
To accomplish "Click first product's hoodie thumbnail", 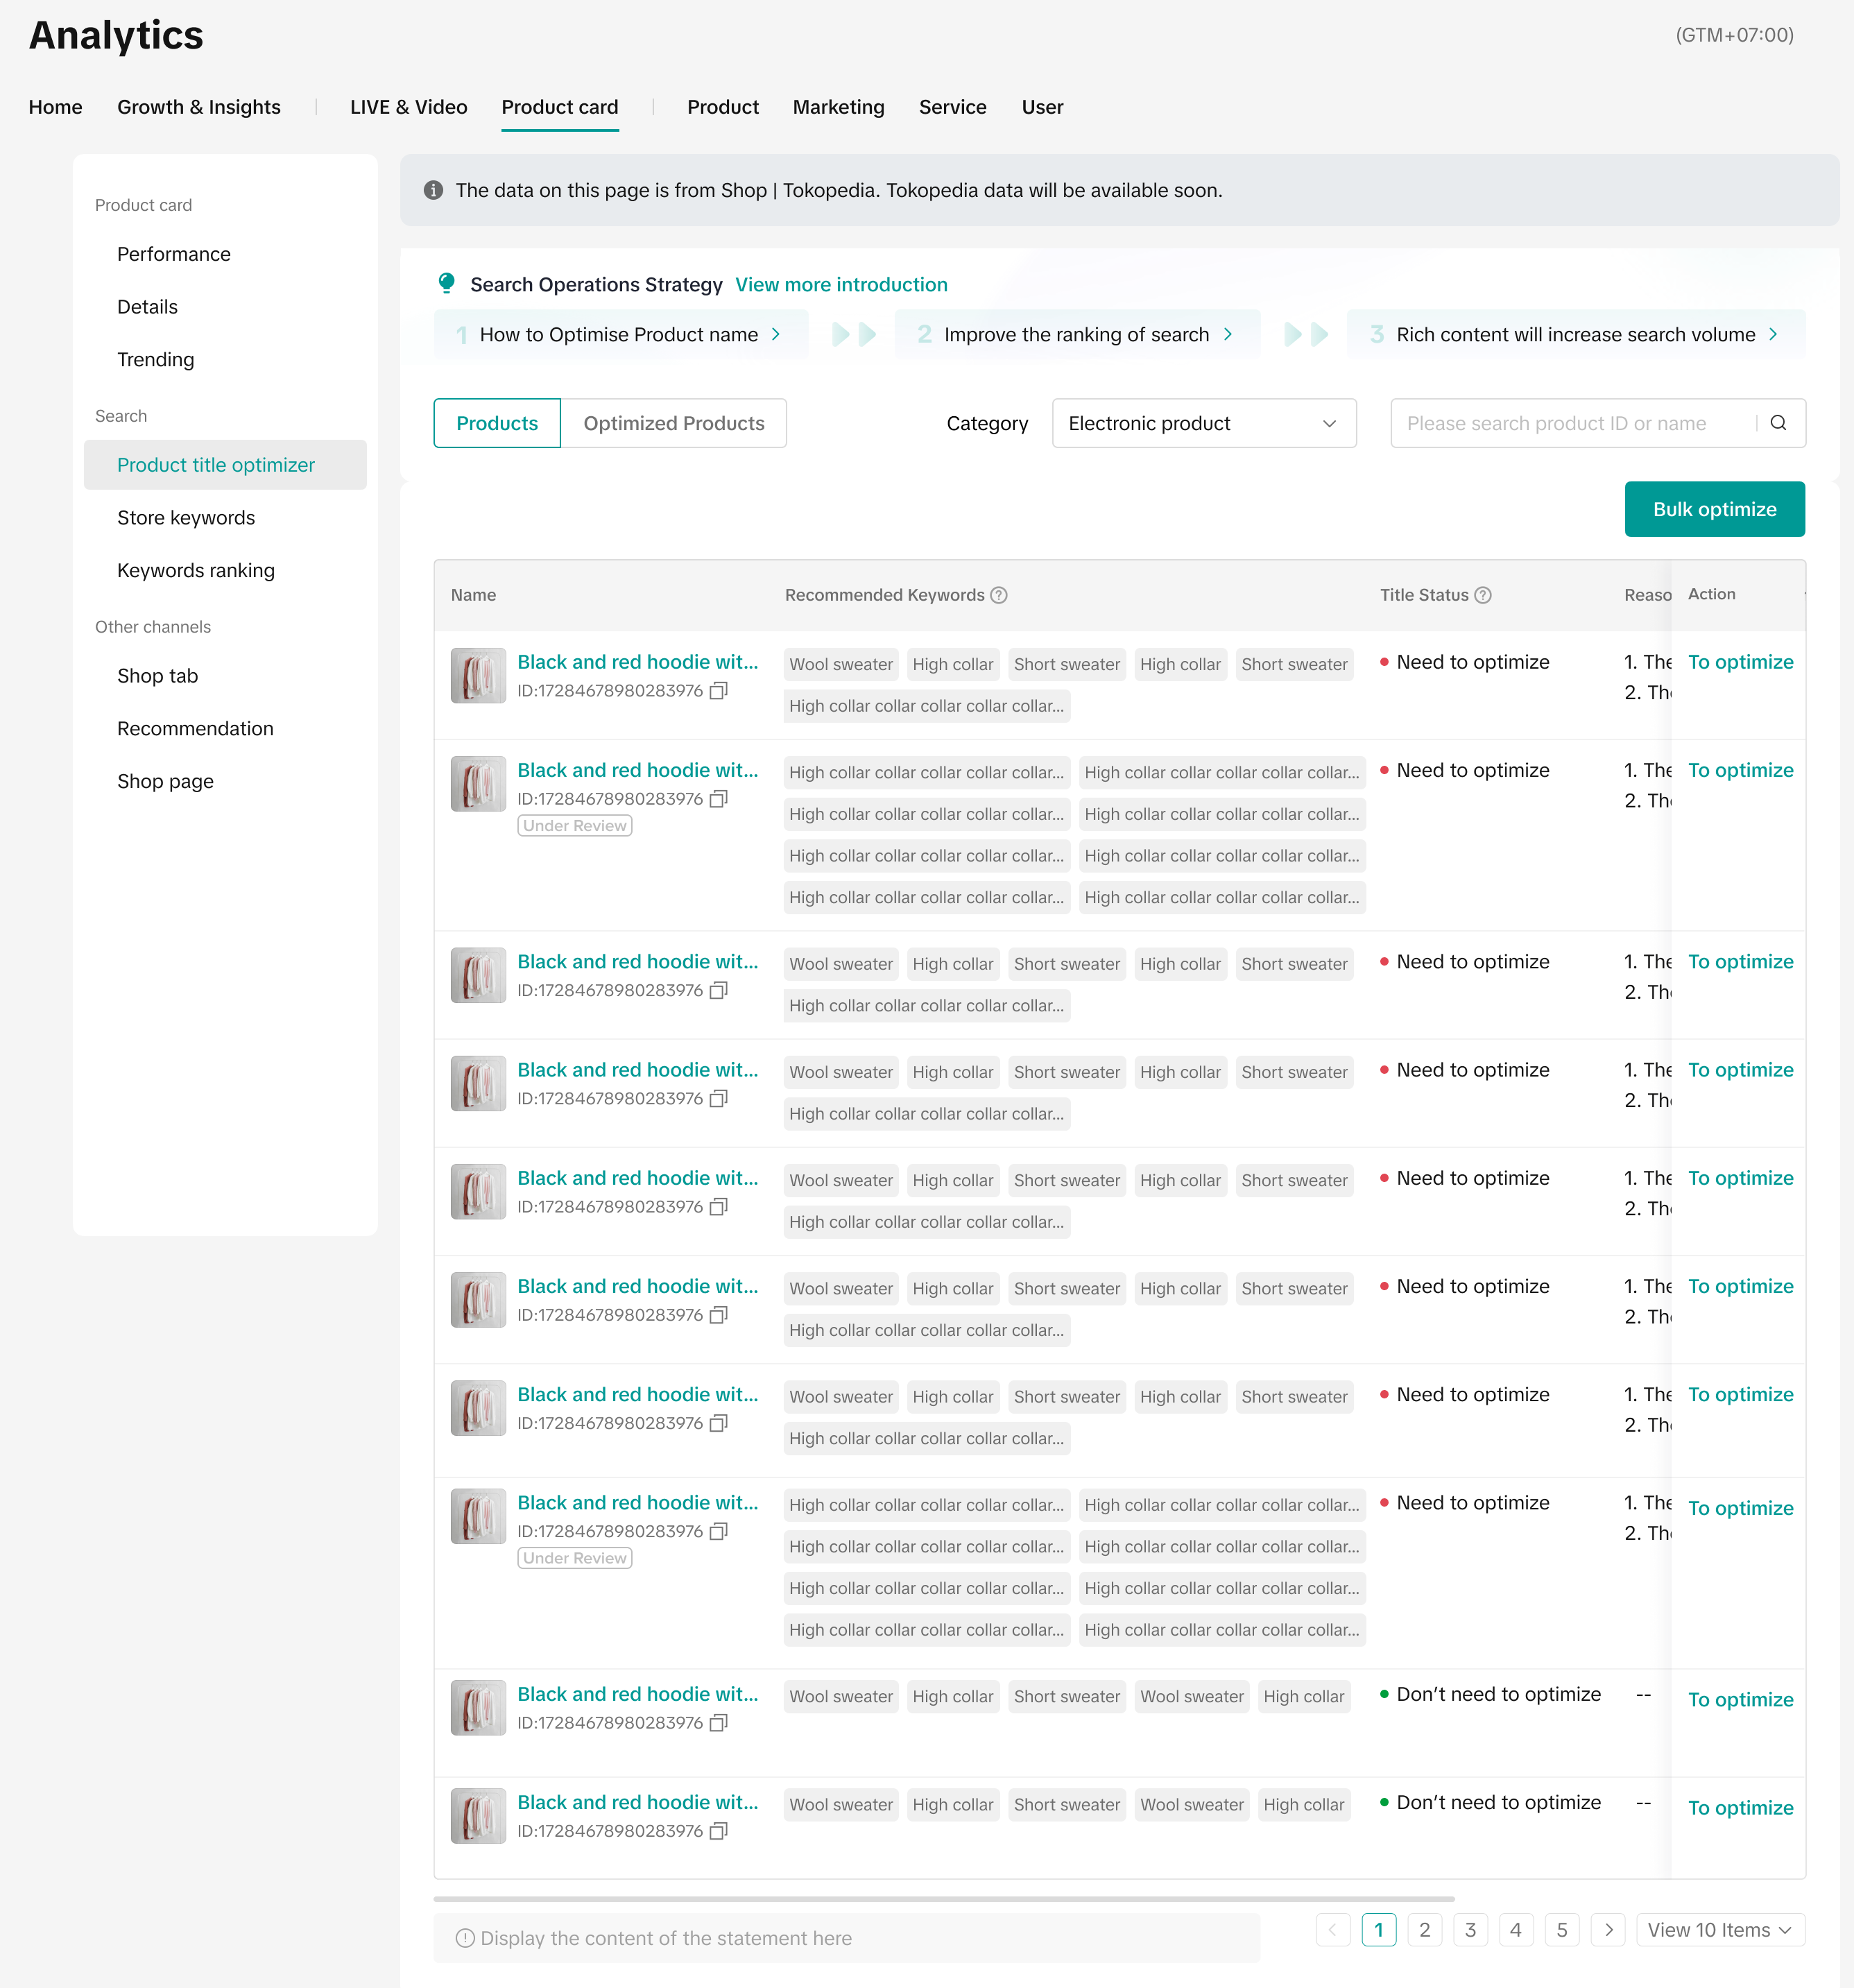I will click(x=478, y=676).
